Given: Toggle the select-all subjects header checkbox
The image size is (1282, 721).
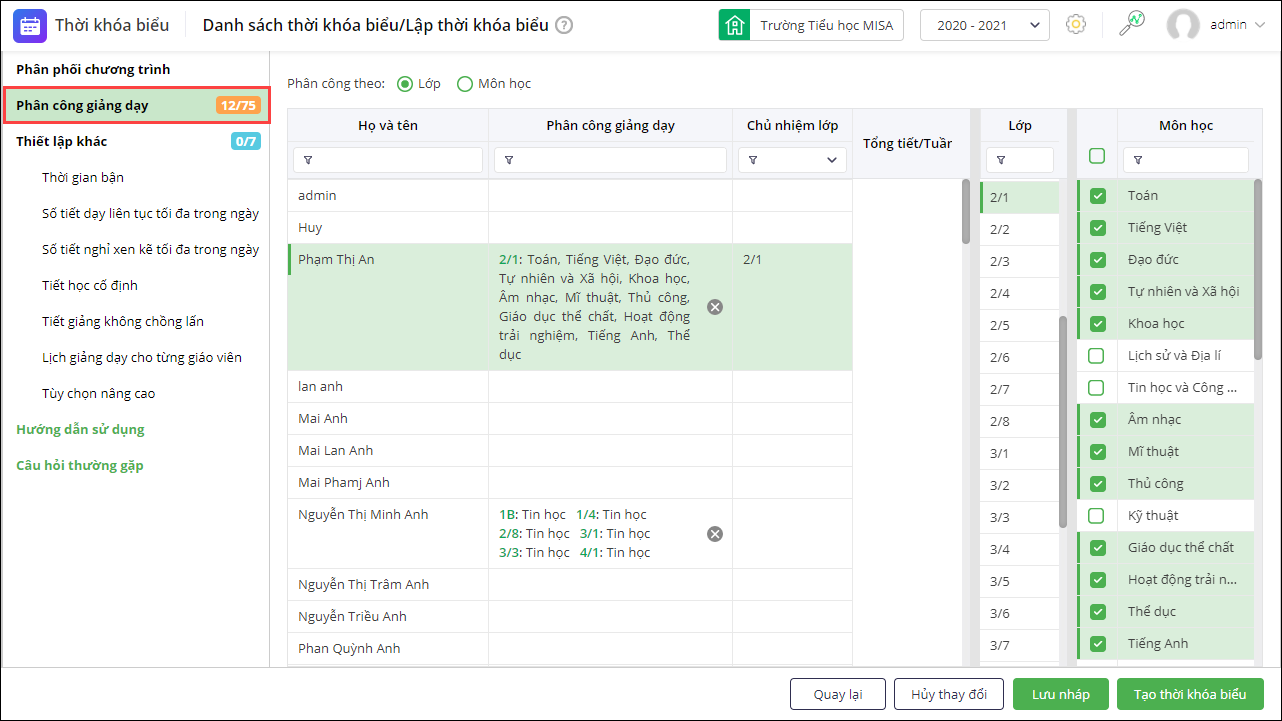Looking at the screenshot, I should (x=1097, y=156).
